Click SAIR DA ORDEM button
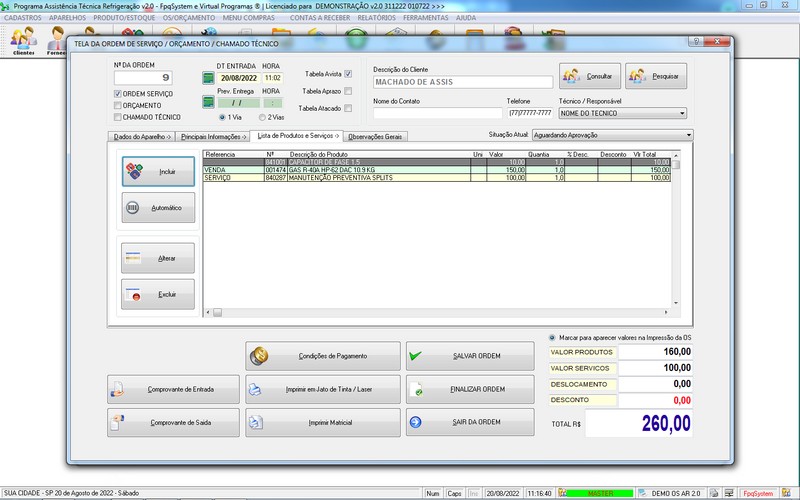 [x=470, y=422]
